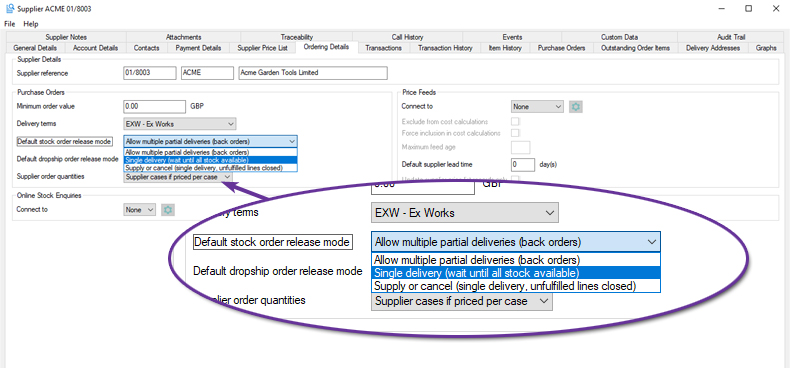Go to Purchase Orders tab

pos(561,48)
